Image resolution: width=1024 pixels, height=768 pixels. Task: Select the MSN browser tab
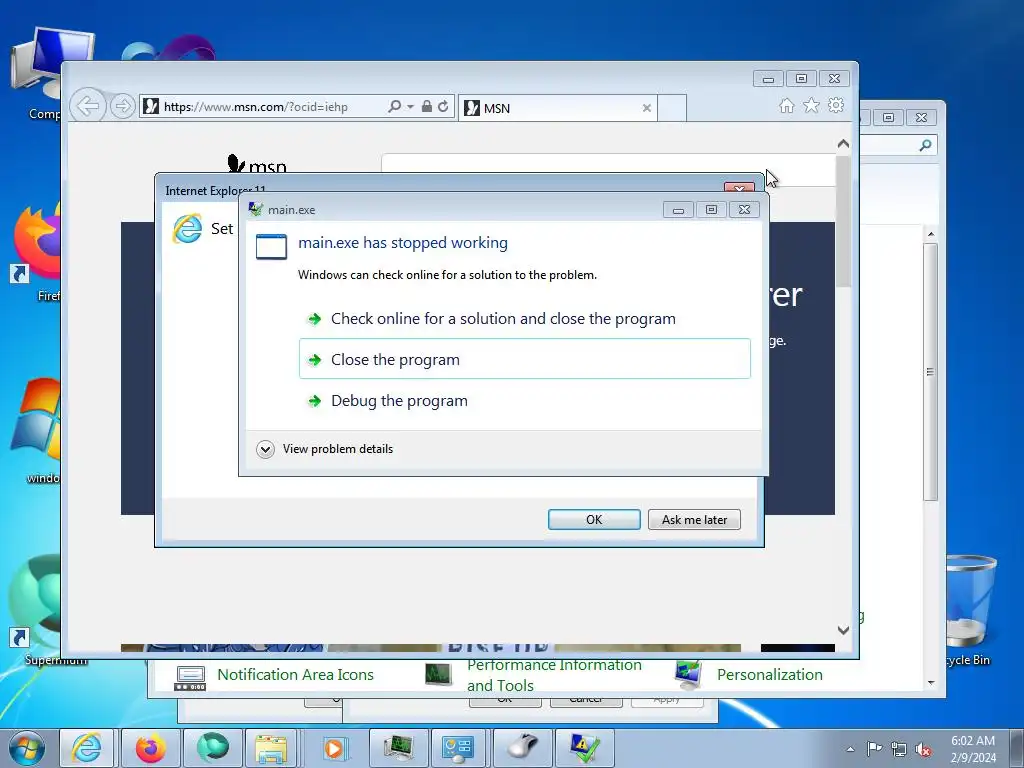click(557, 108)
